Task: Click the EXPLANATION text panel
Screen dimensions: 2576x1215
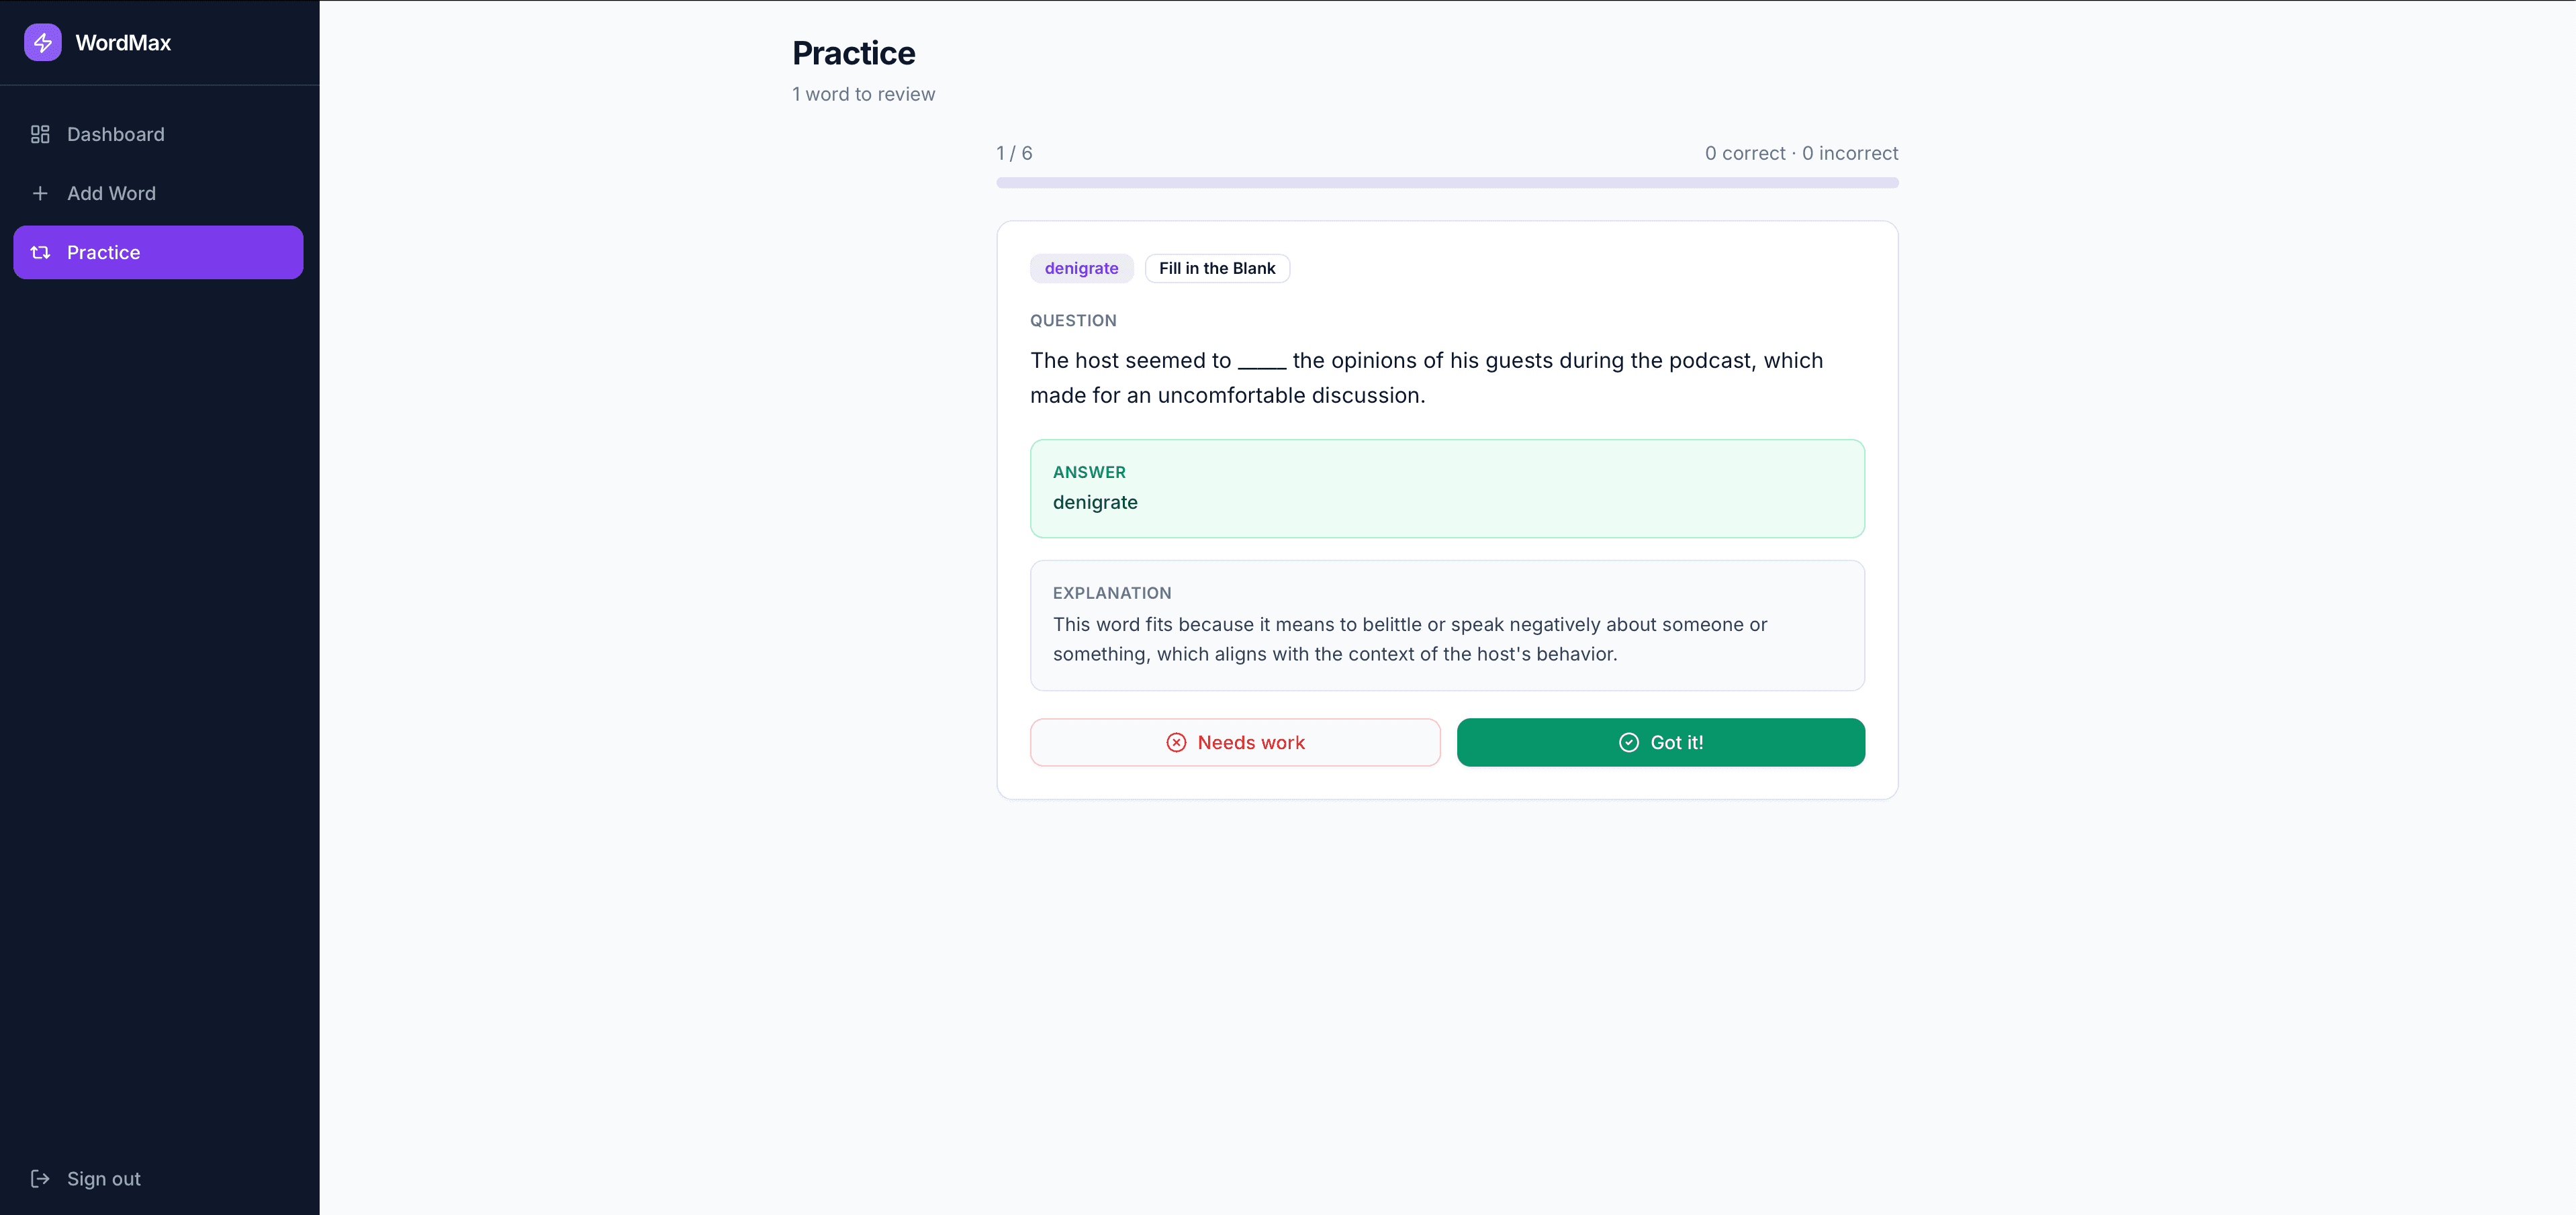Action: [x=1447, y=625]
